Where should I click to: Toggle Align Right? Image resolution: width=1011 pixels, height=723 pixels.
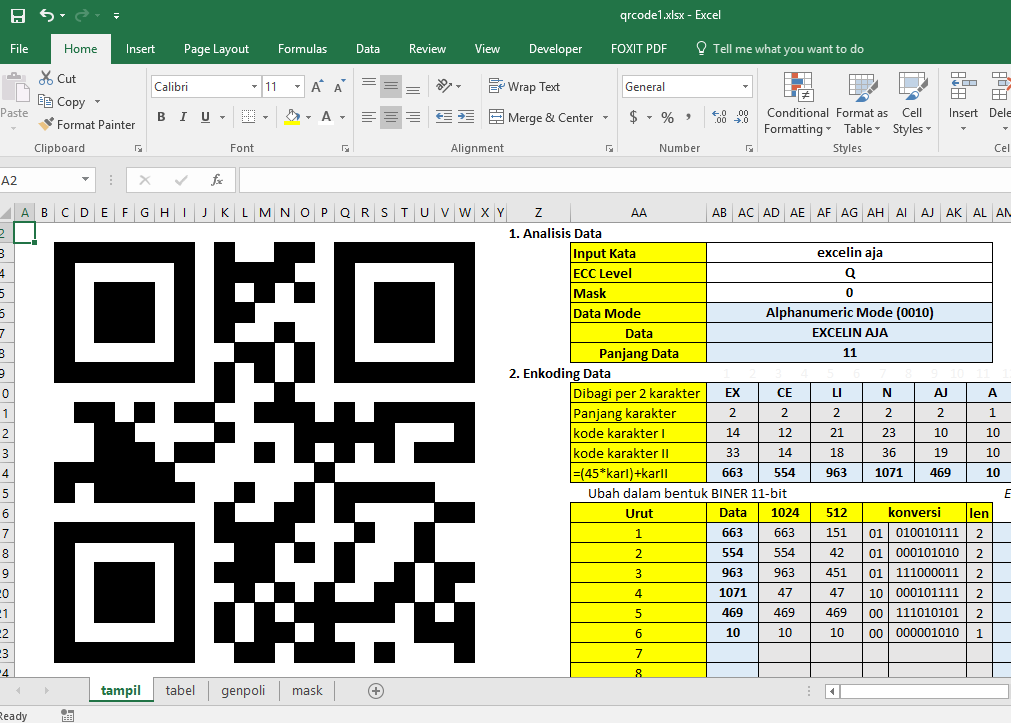point(413,117)
